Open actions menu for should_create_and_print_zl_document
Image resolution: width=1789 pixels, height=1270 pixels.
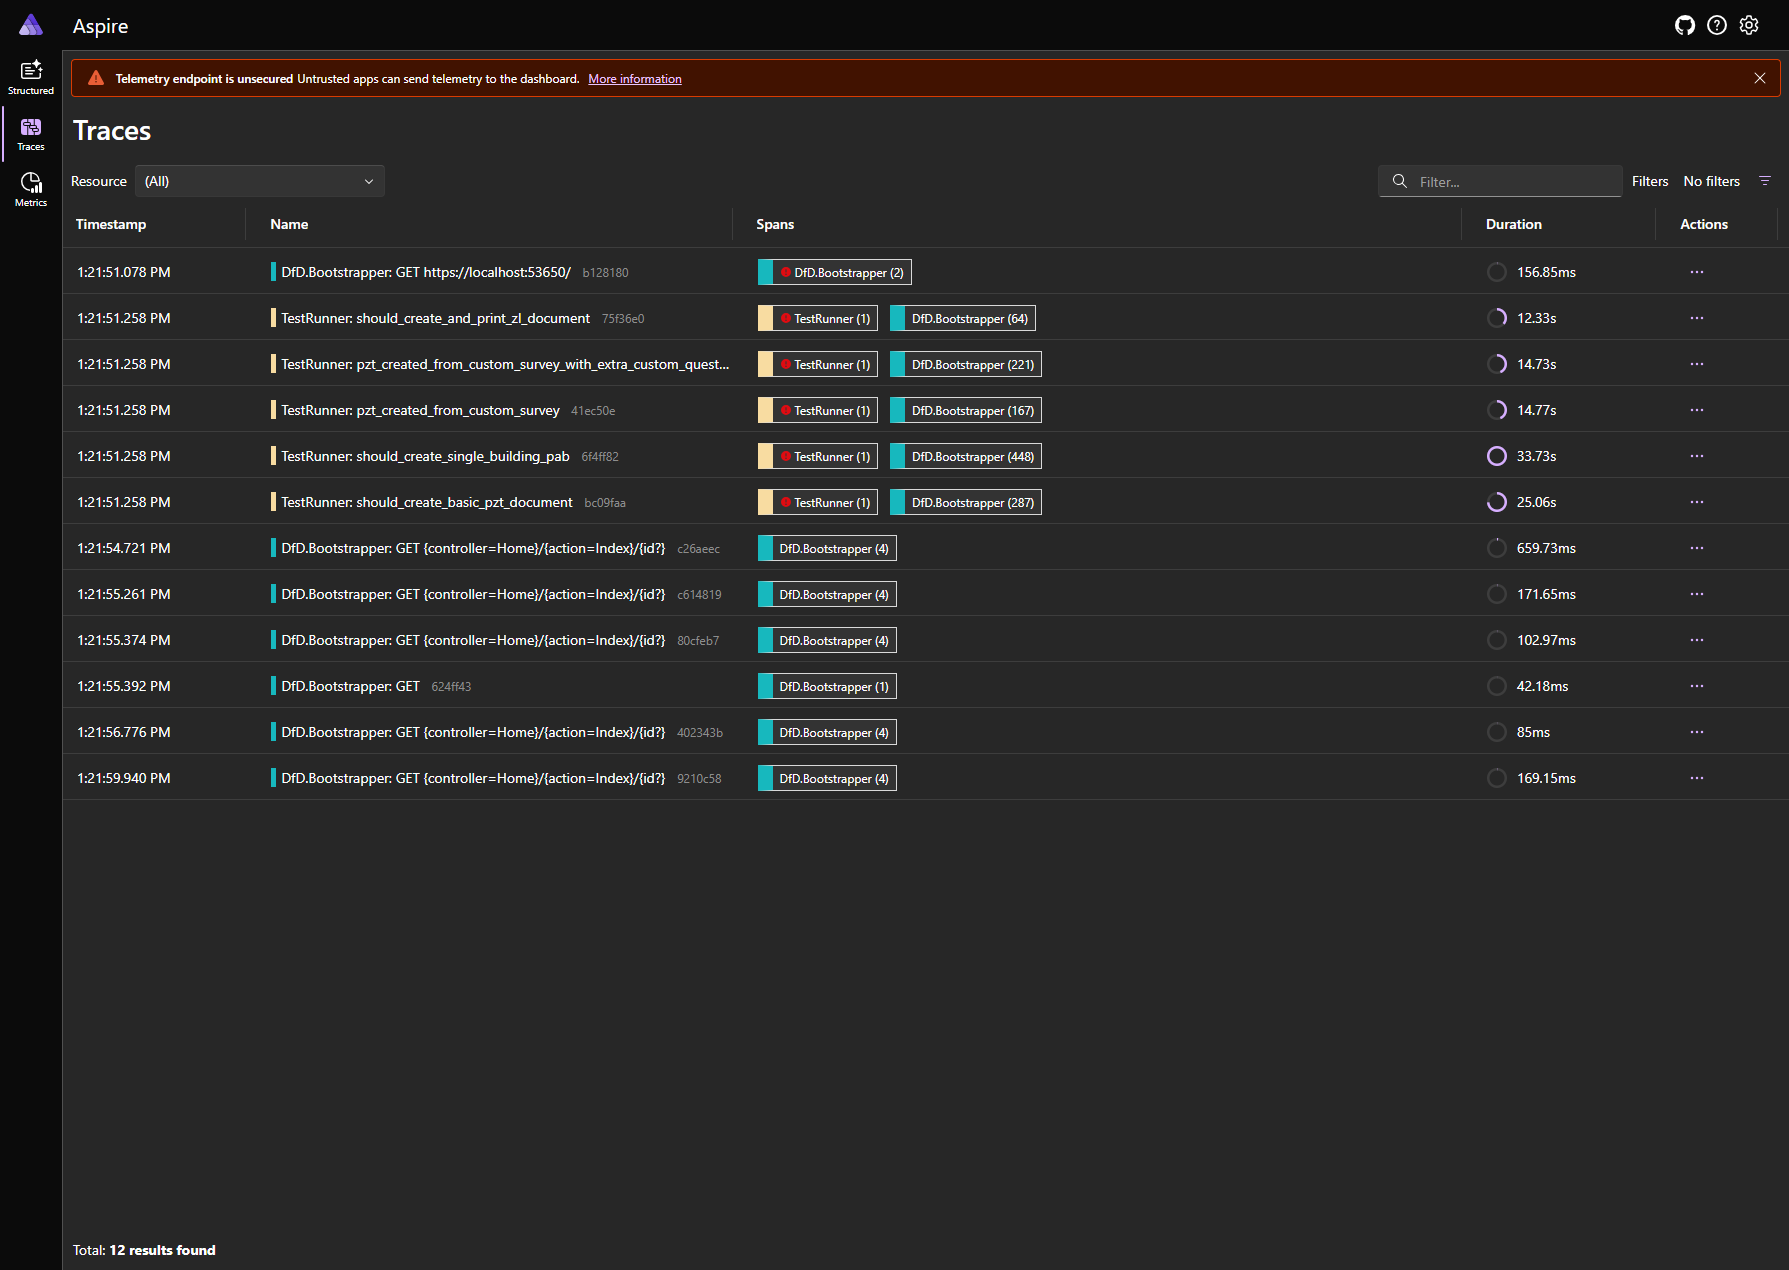tap(1697, 318)
